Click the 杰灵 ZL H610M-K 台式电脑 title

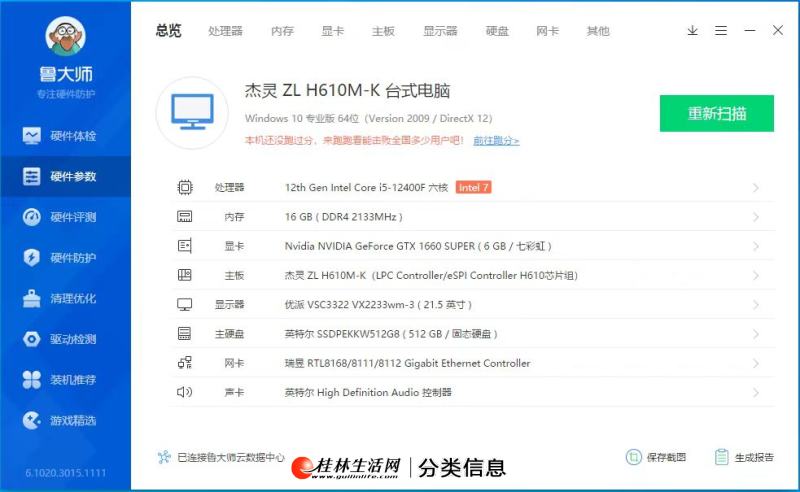pos(347,91)
